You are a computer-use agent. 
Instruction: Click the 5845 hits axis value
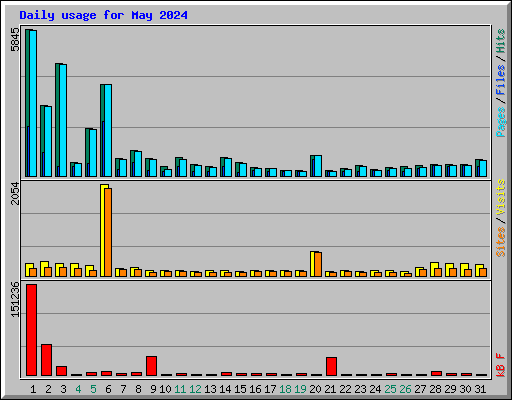[15, 40]
